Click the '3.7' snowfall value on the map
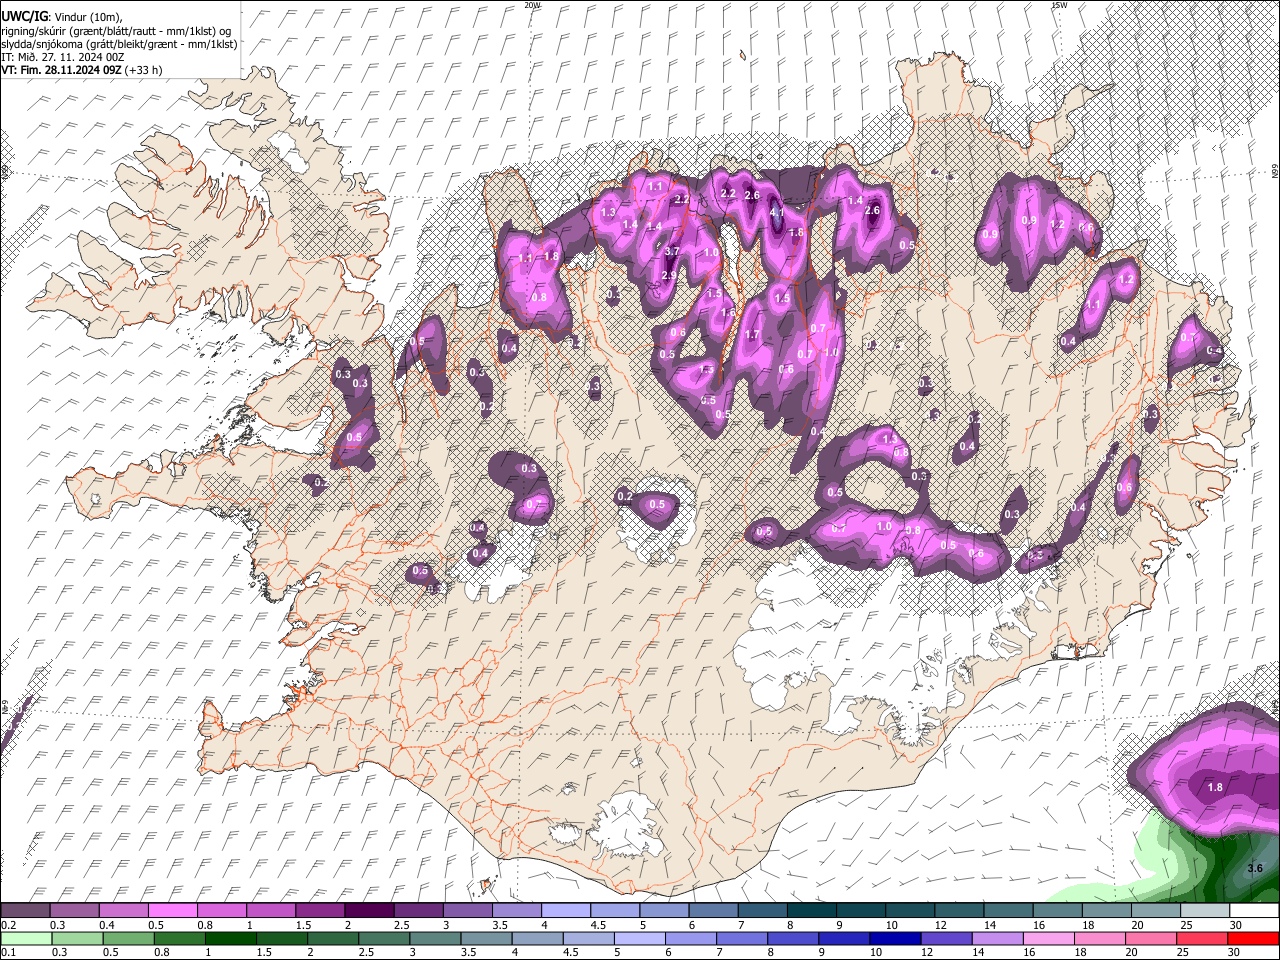1280x960 pixels. [x=672, y=252]
